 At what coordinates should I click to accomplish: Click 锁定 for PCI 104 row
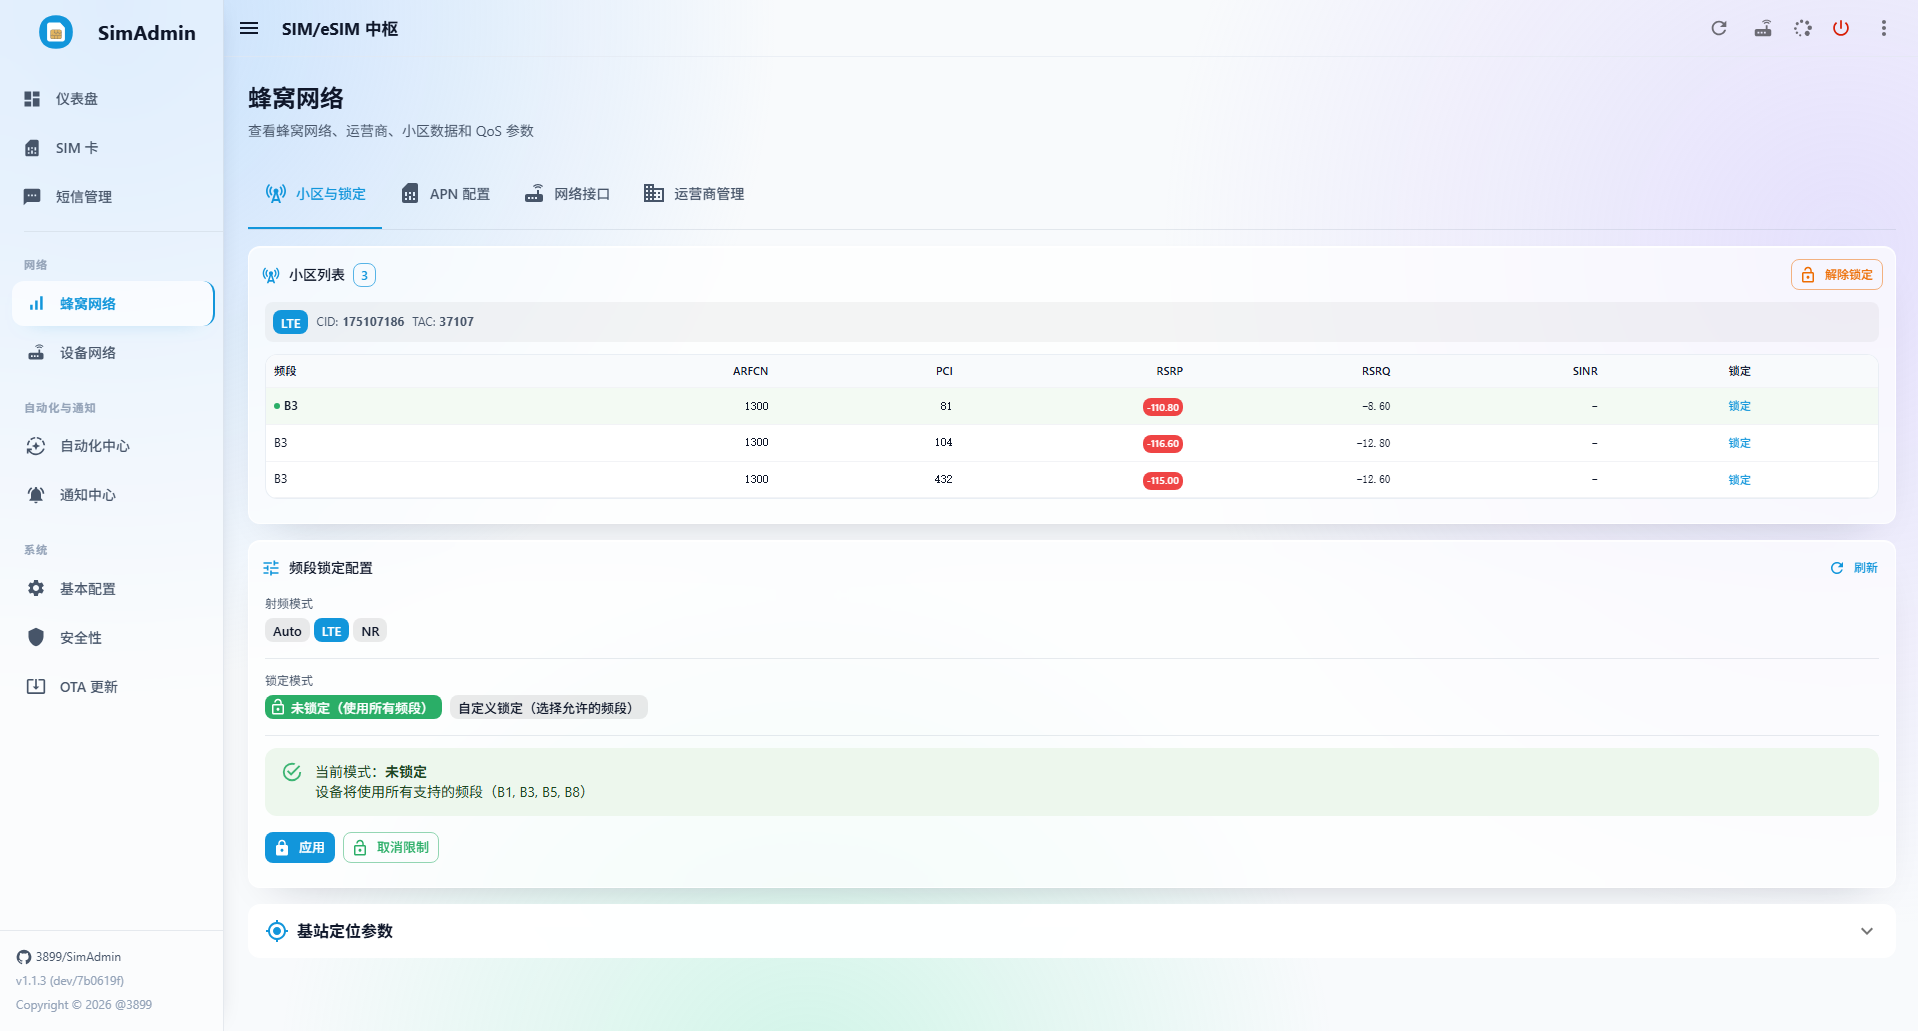(1740, 443)
